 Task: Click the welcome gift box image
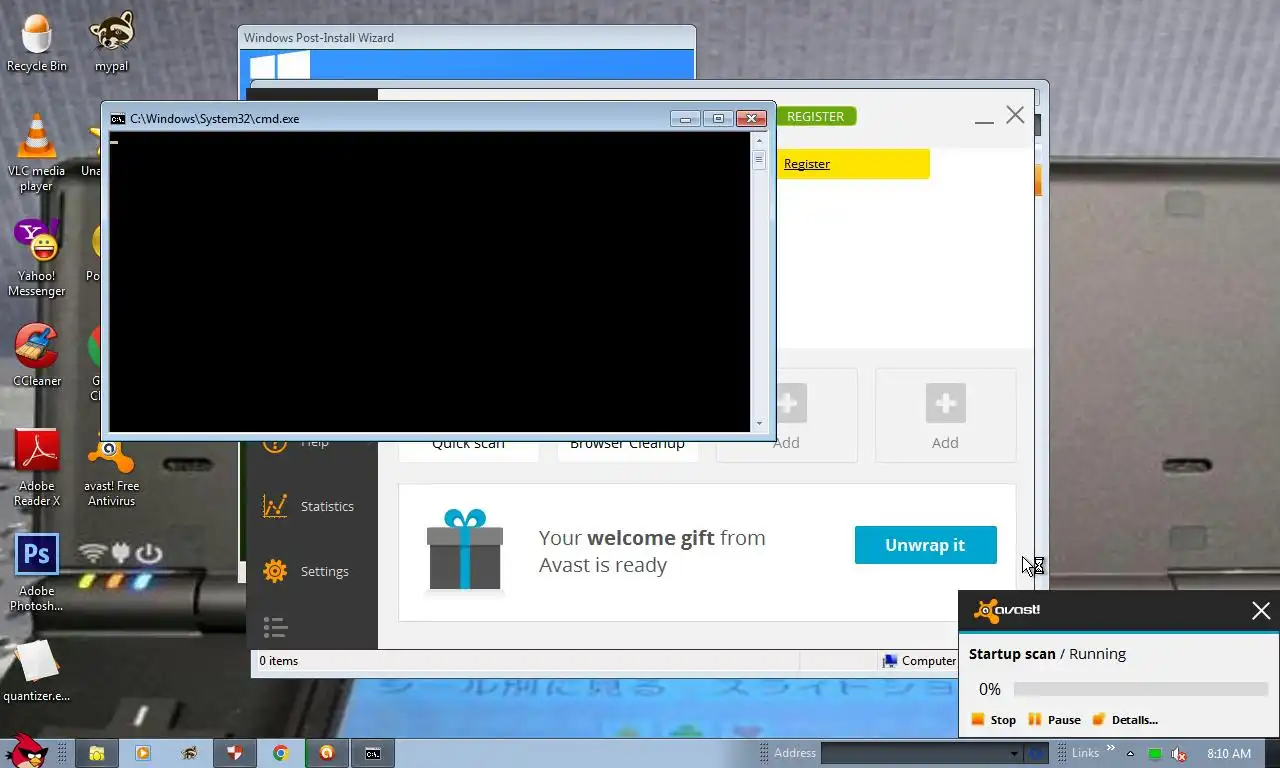point(465,550)
